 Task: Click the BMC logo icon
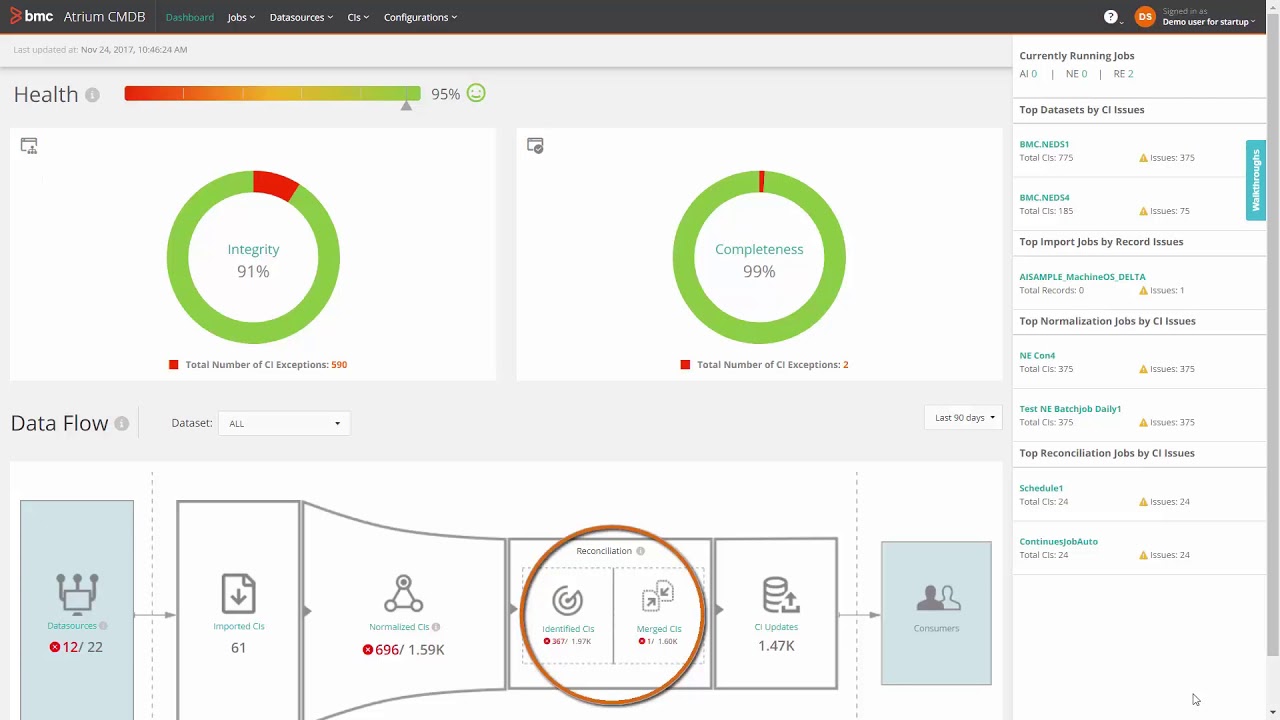(x=16, y=16)
